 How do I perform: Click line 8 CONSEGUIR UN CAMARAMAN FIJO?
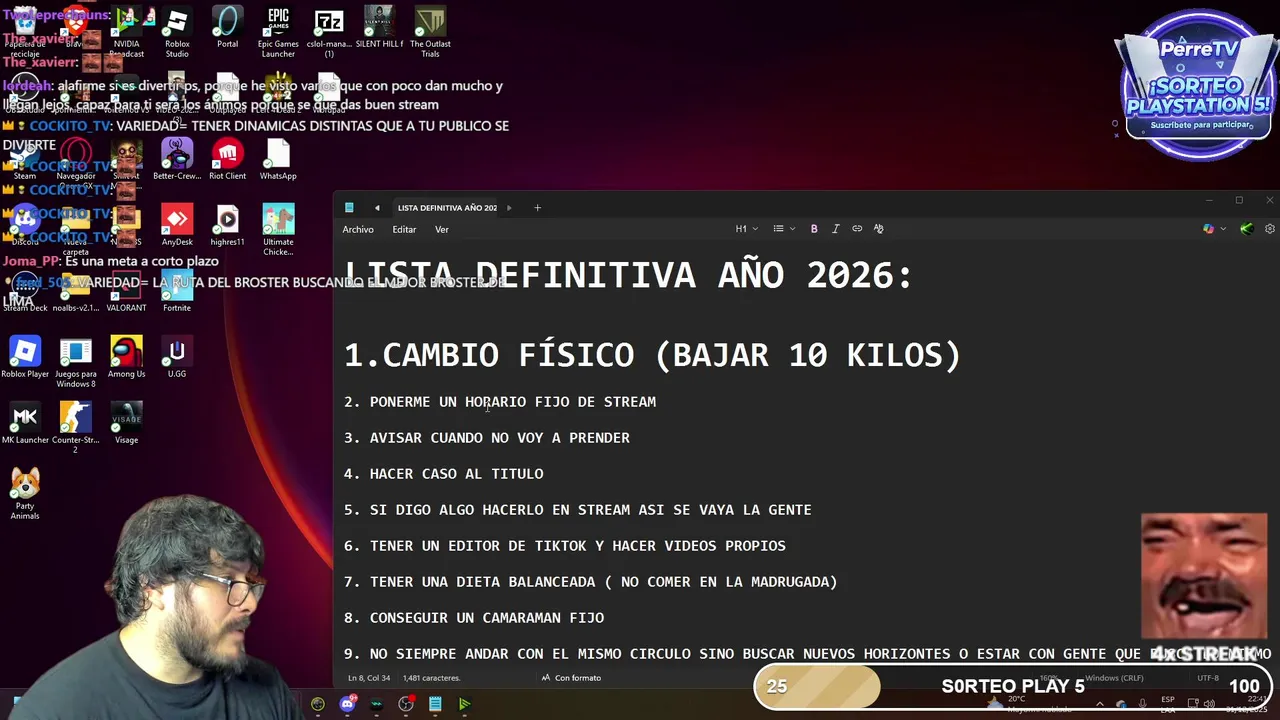point(474,618)
